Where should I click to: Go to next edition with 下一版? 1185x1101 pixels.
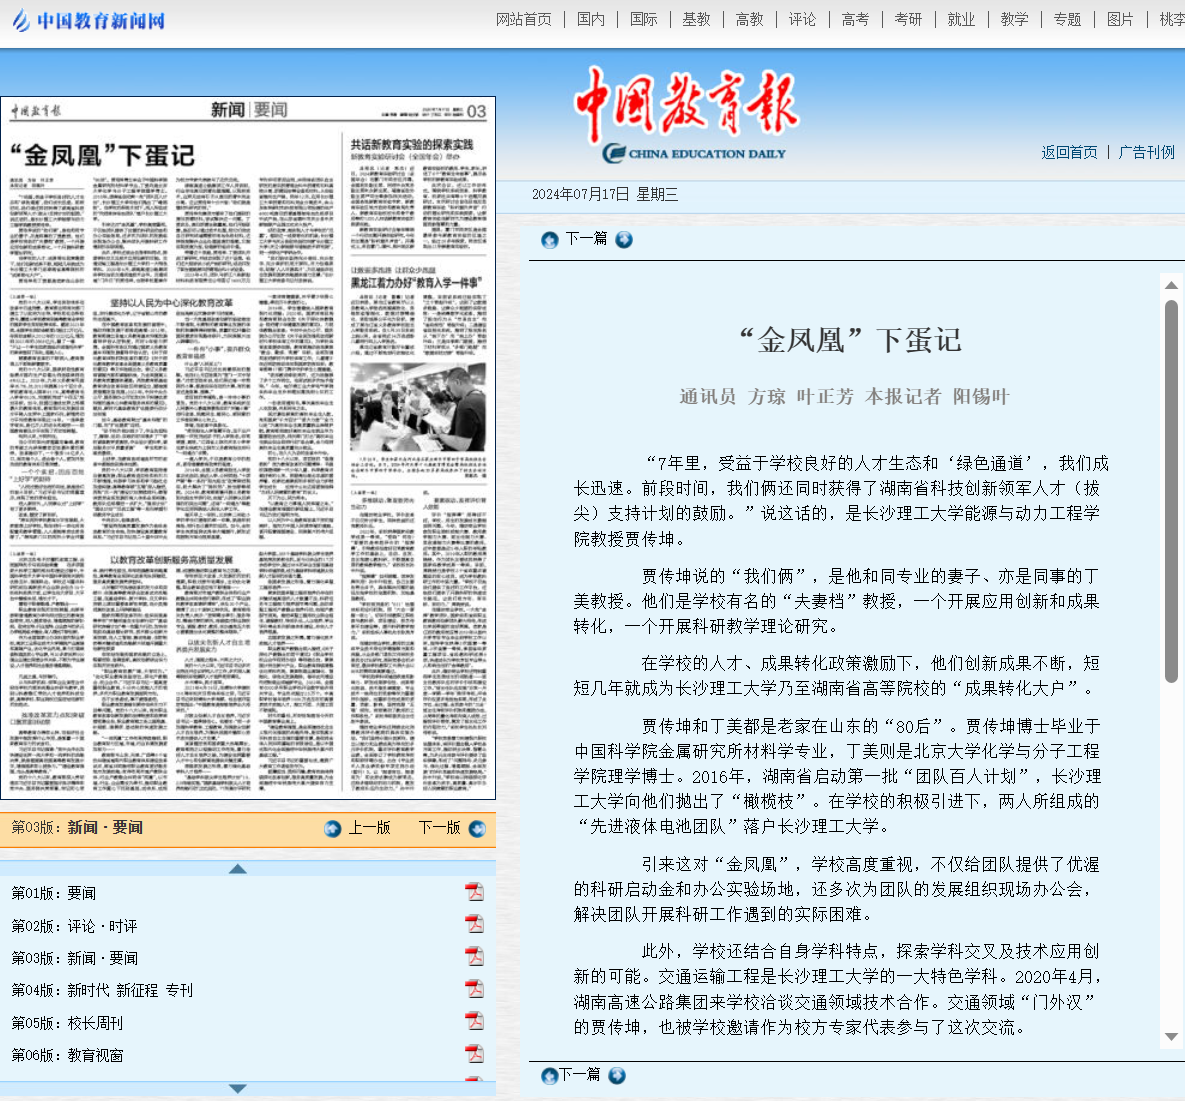pos(440,828)
